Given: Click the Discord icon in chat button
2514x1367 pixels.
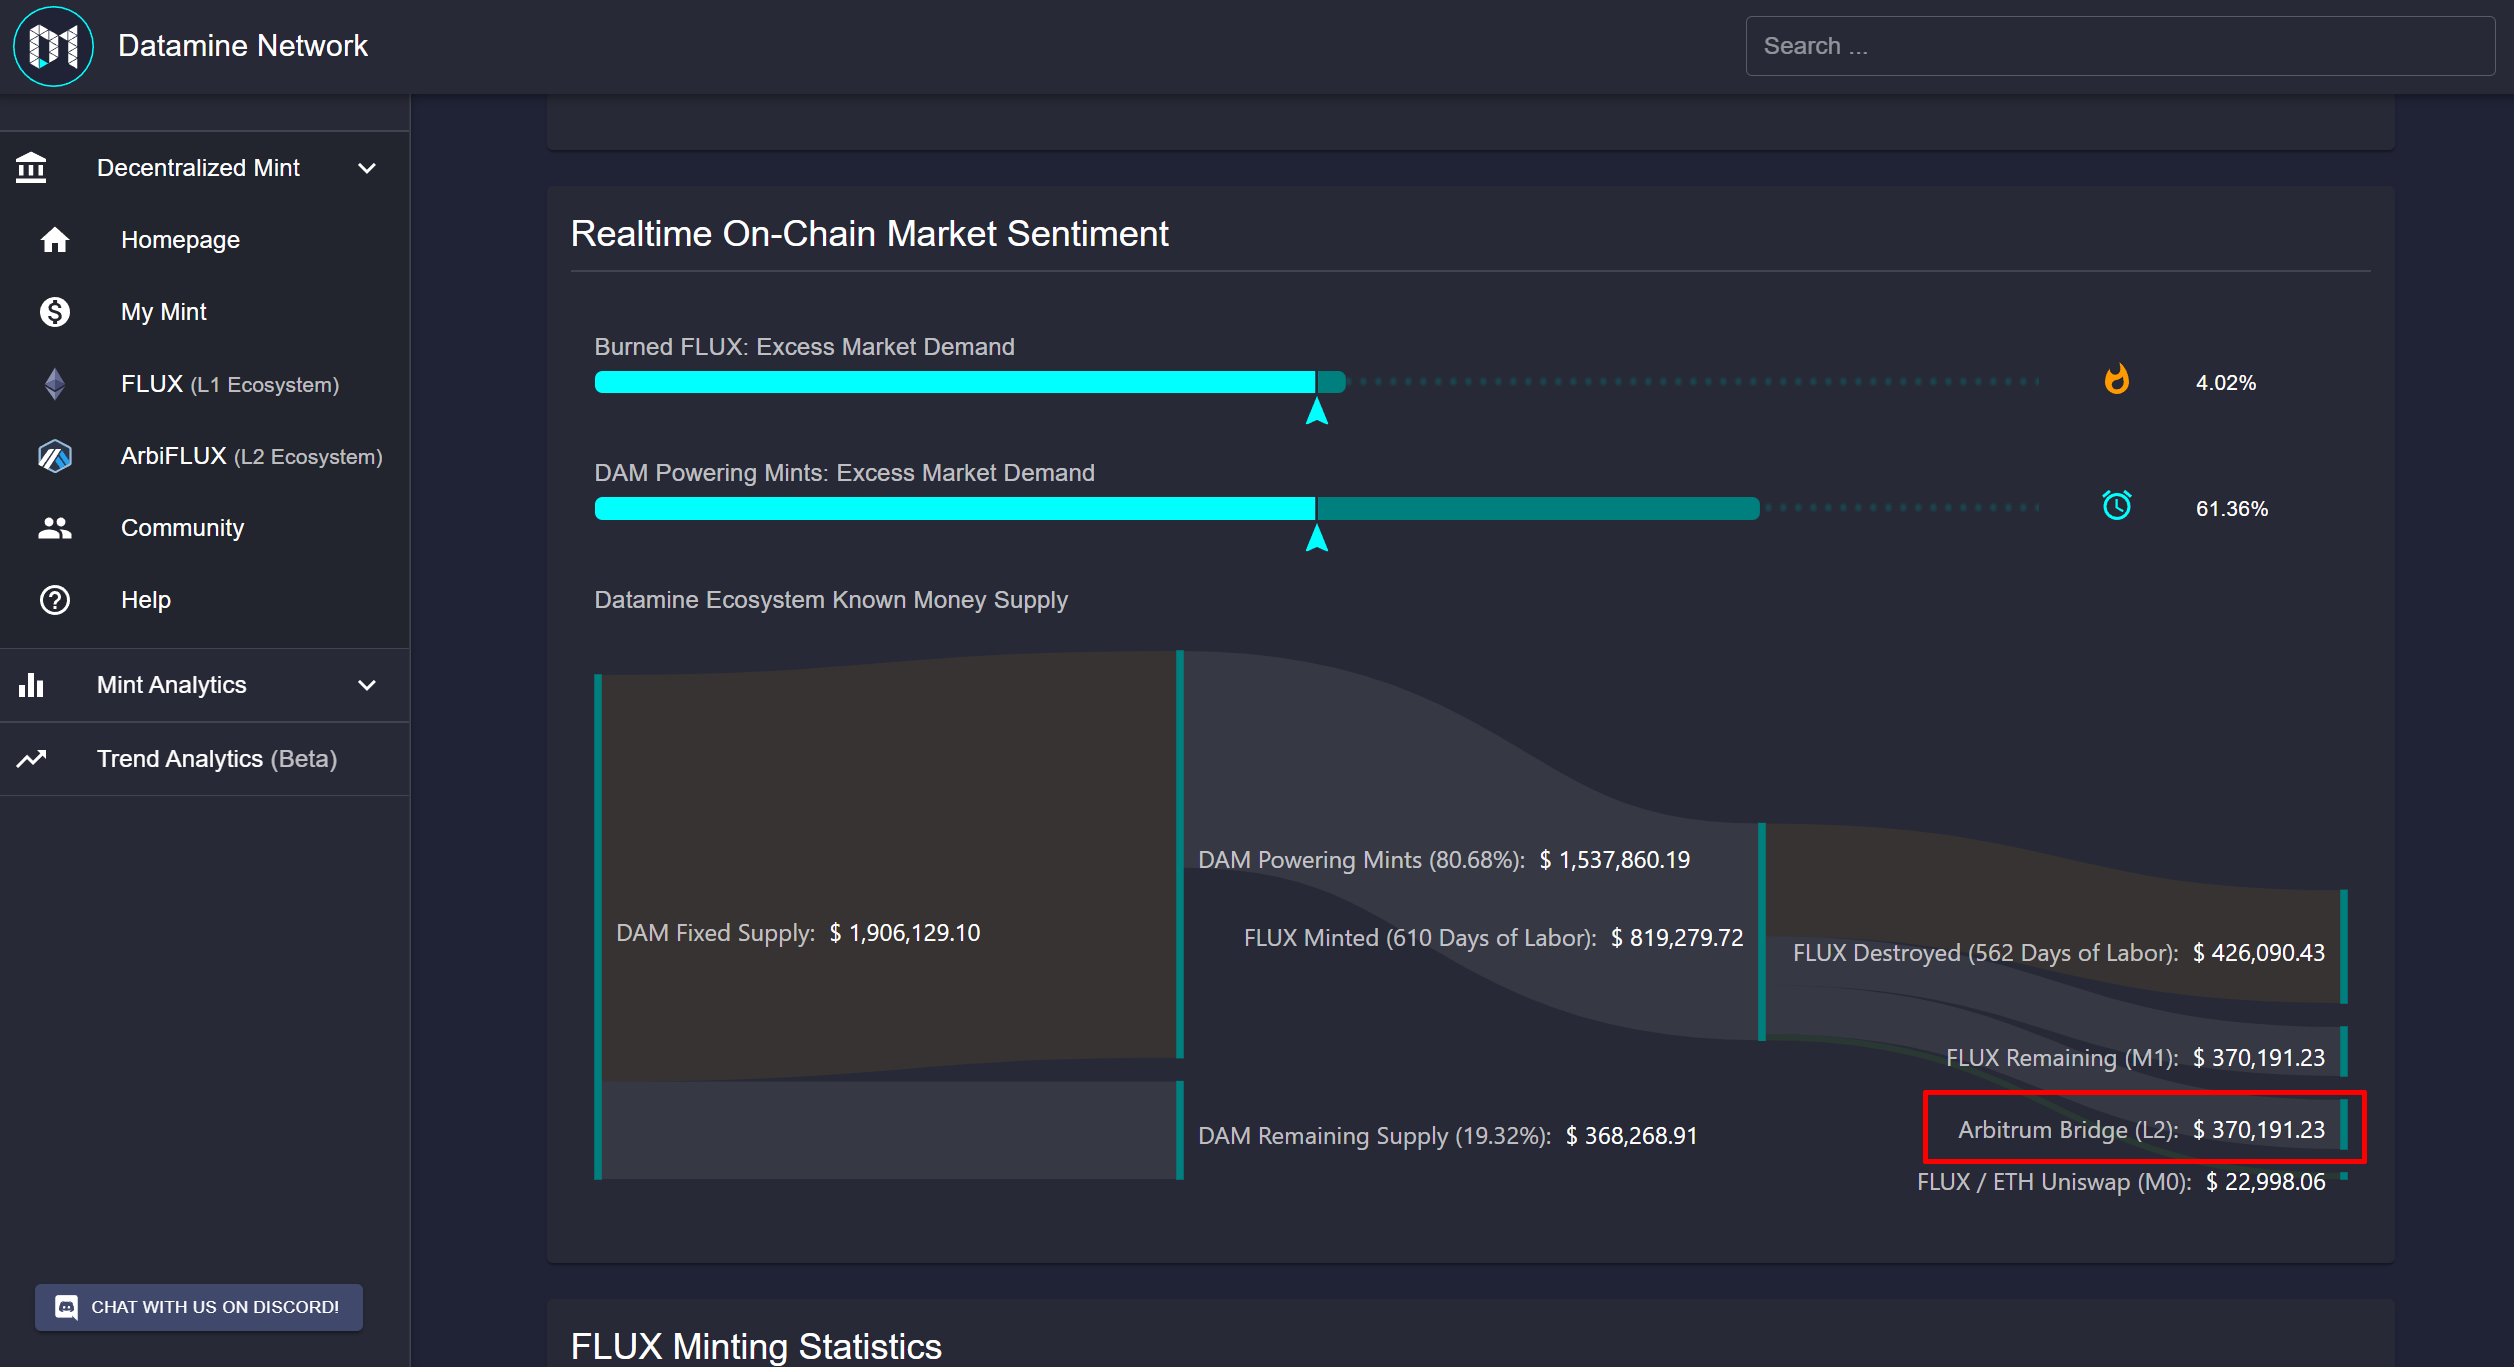Looking at the screenshot, I should tap(67, 1307).
